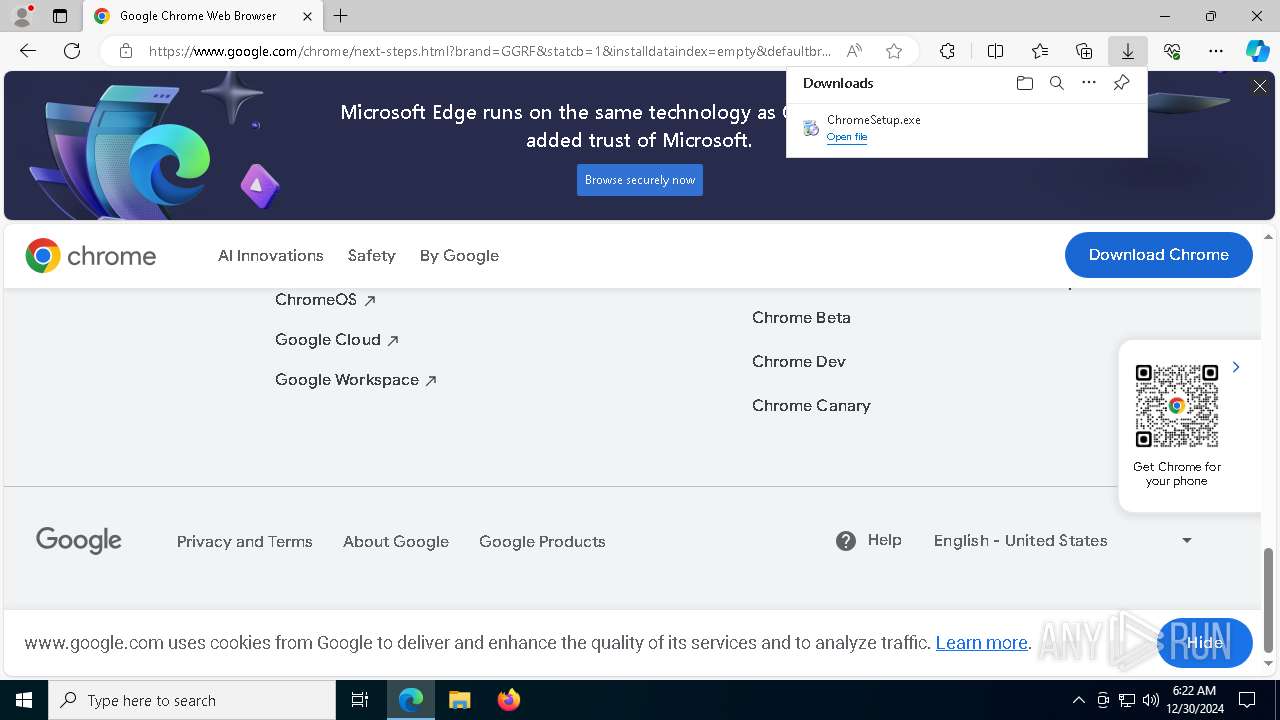Click Help link in footer
Screen dimensions: 1280x720
point(884,540)
